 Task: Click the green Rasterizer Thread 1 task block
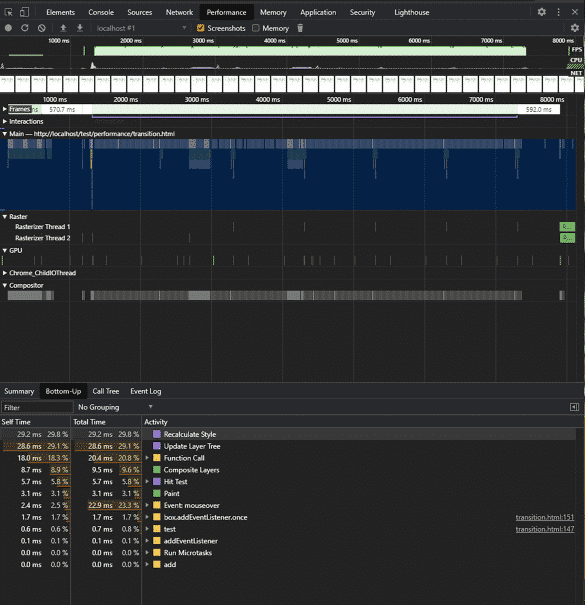click(x=567, y=227)
